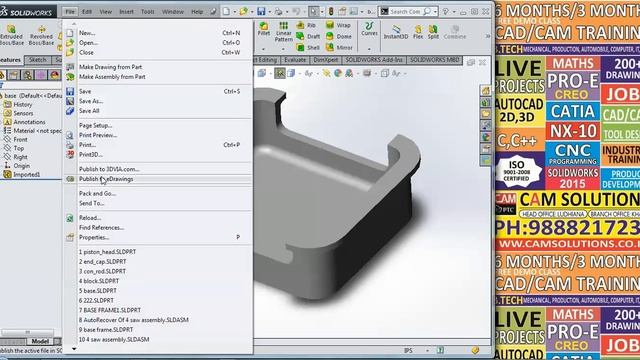The width and height of the screenshot is (640, 360).
Task: Choose Print Preview... entry
Action: [x=158, y=135]
